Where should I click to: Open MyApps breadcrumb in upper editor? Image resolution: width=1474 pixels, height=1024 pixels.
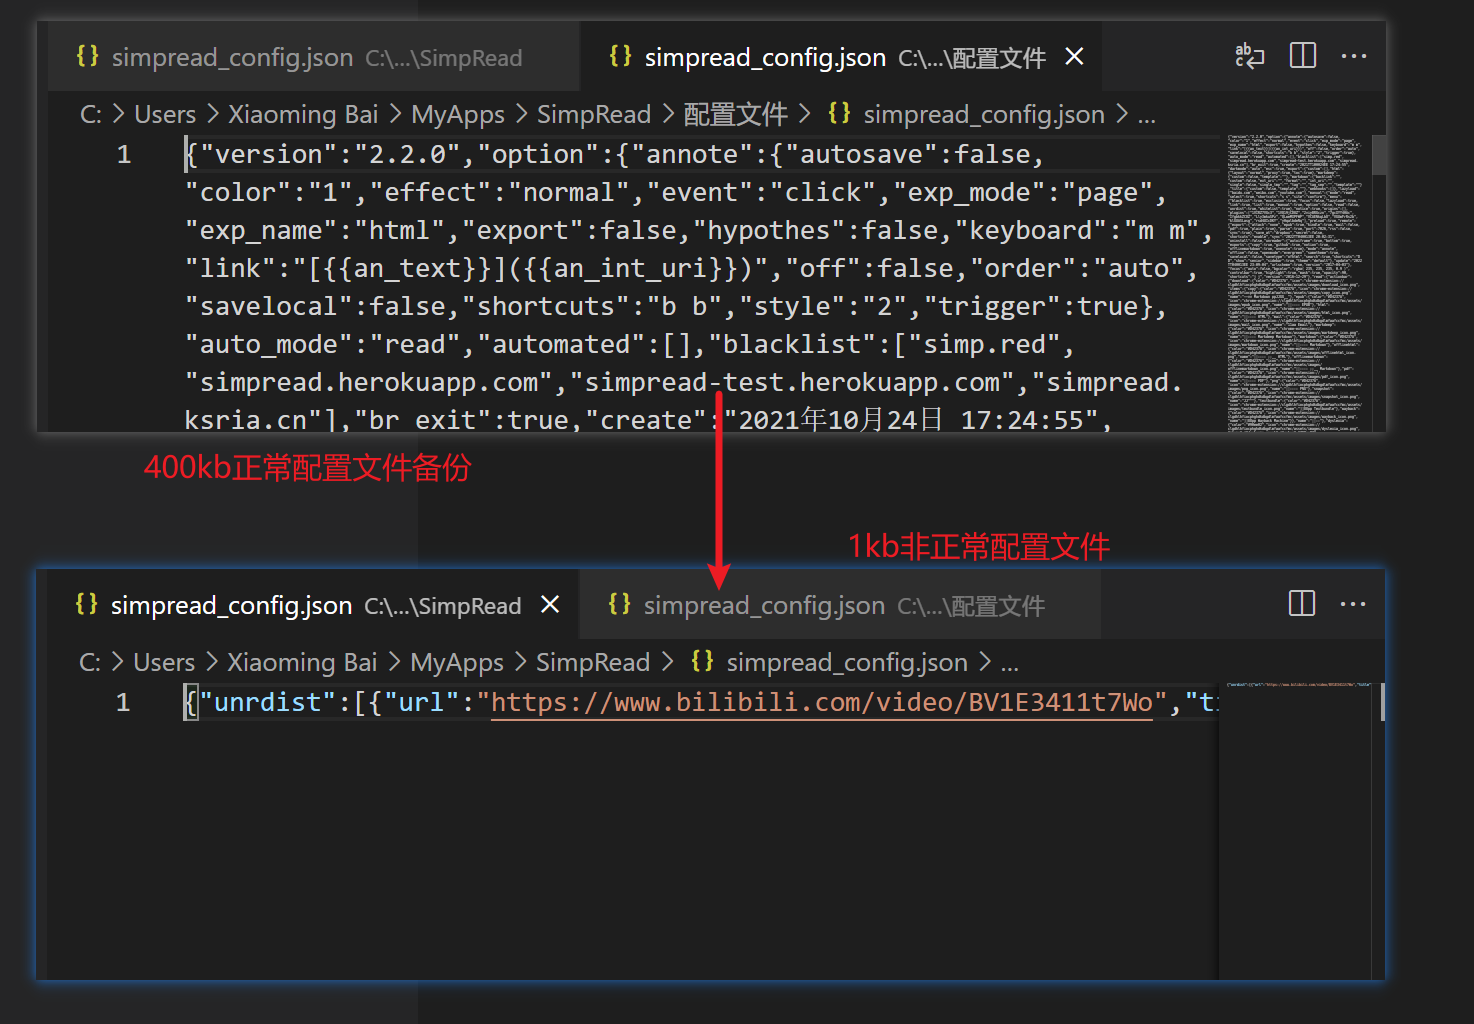point(458,114)
